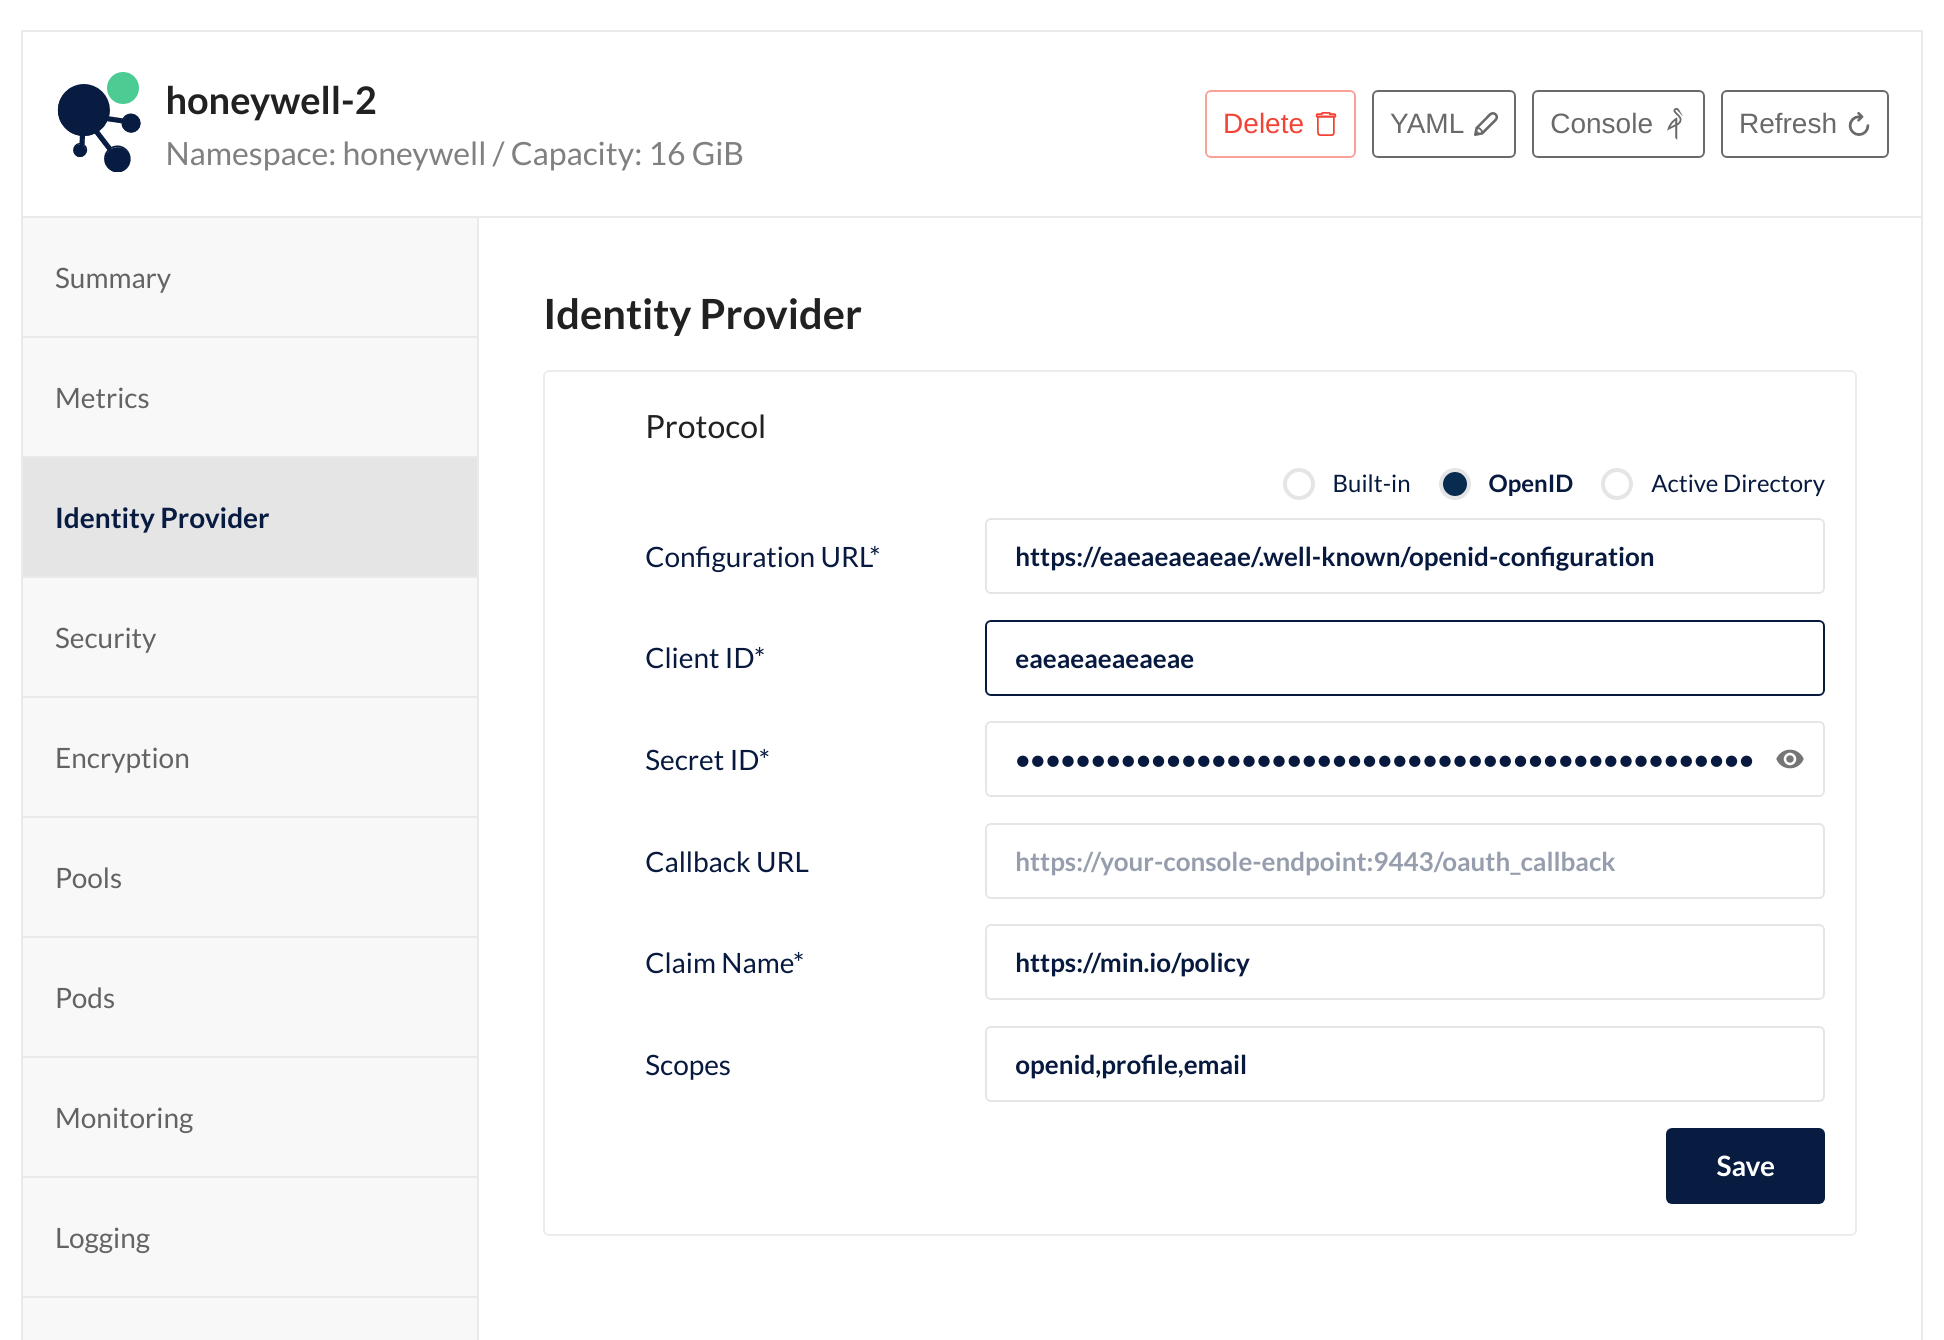Viewport: 1944px width, 1340px height.
Task: Focus the Client ID input field
Action: click(x=1404, y=659)
